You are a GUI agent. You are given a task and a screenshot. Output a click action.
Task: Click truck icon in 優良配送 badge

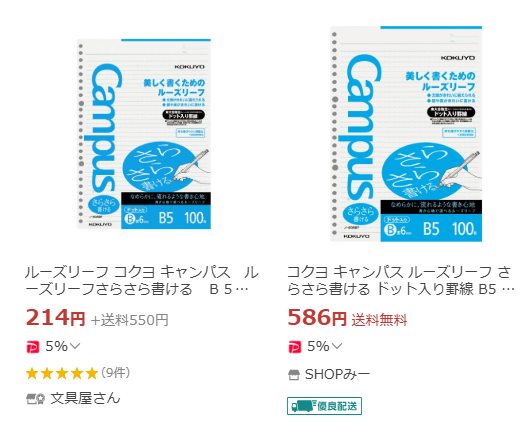pyautogui.click(x=303, y=406)
